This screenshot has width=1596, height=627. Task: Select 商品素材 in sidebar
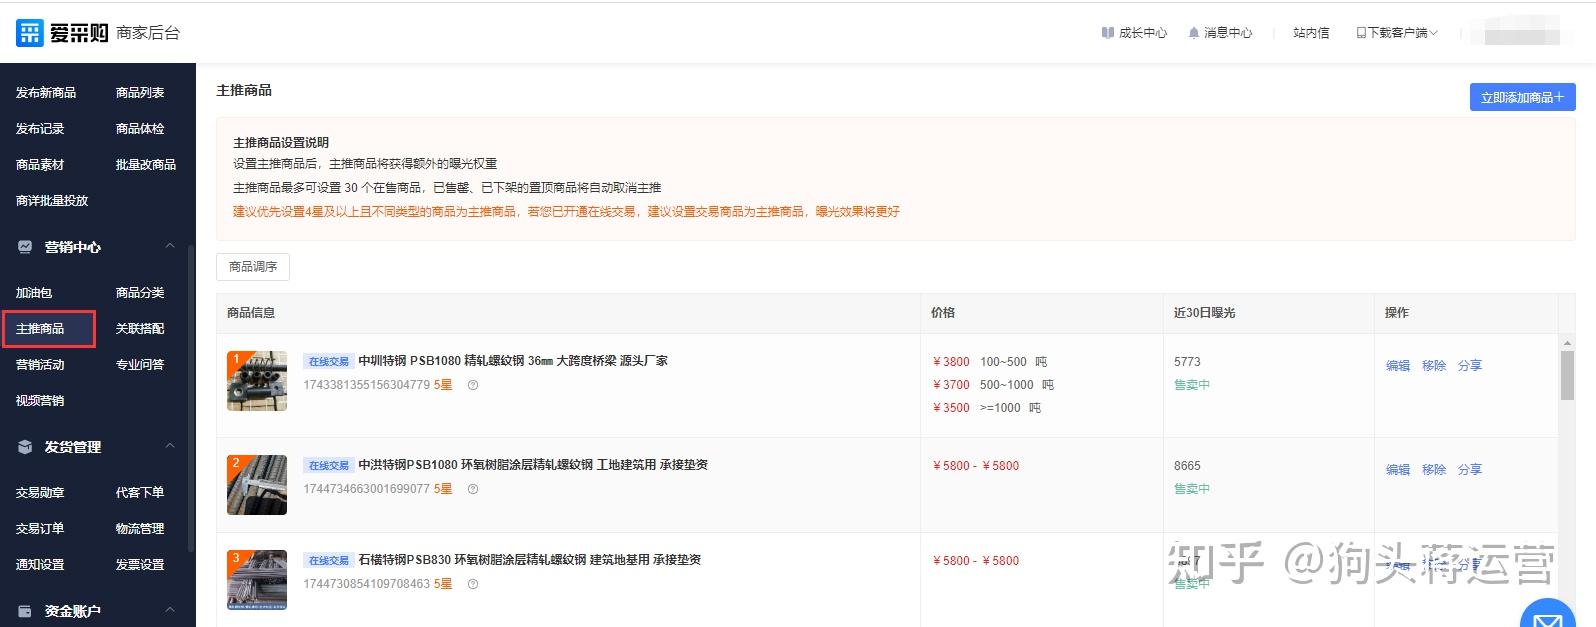[x=40, y=165]
